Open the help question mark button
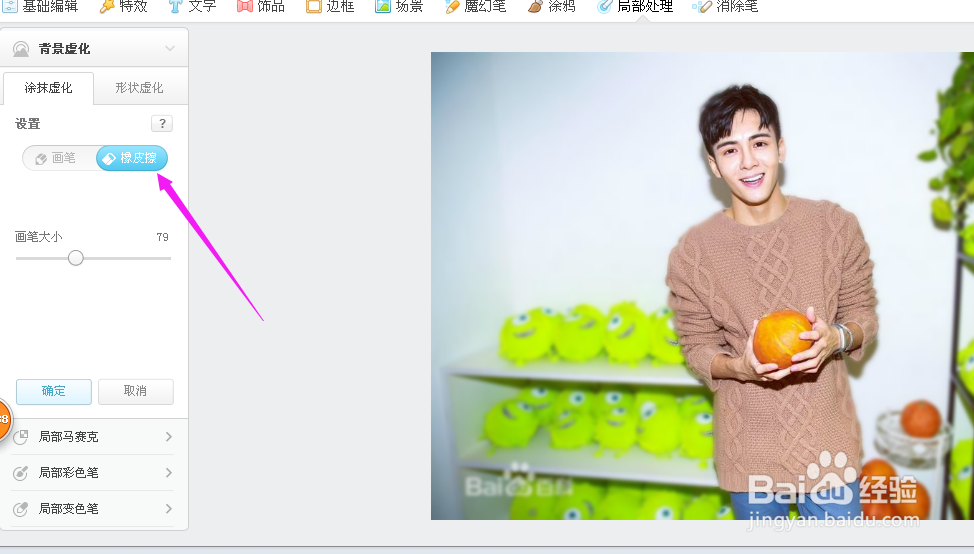Viewport: 974px width, 554px height. [162, 124]
